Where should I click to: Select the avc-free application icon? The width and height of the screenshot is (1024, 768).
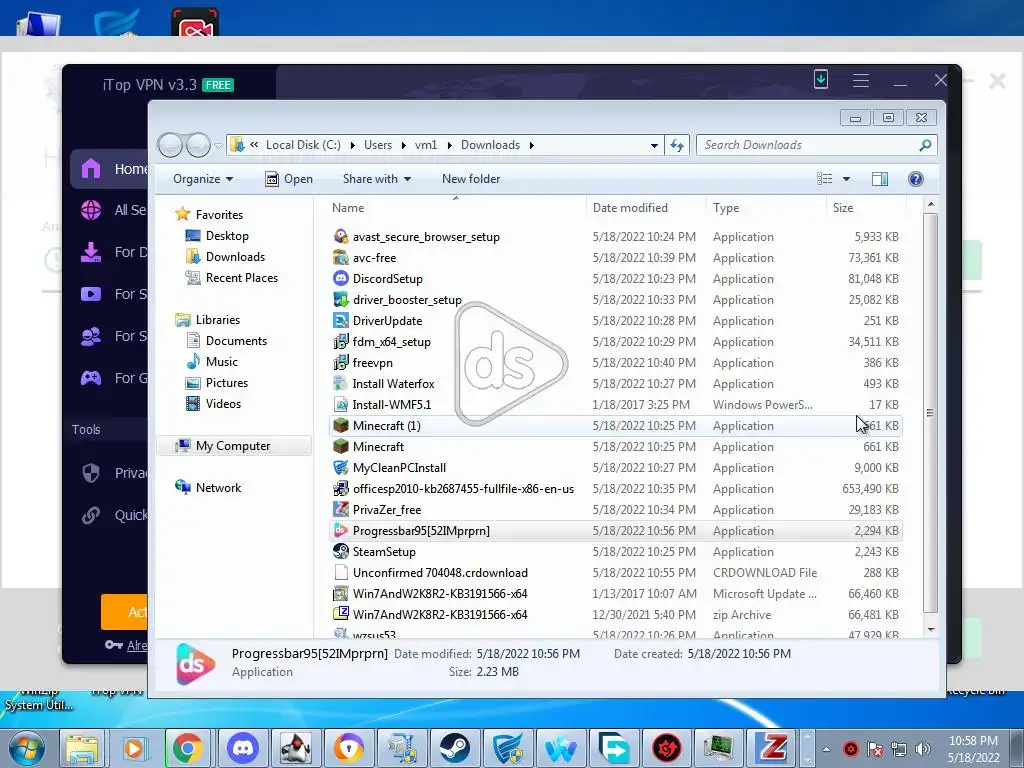[x=340, y=258]
